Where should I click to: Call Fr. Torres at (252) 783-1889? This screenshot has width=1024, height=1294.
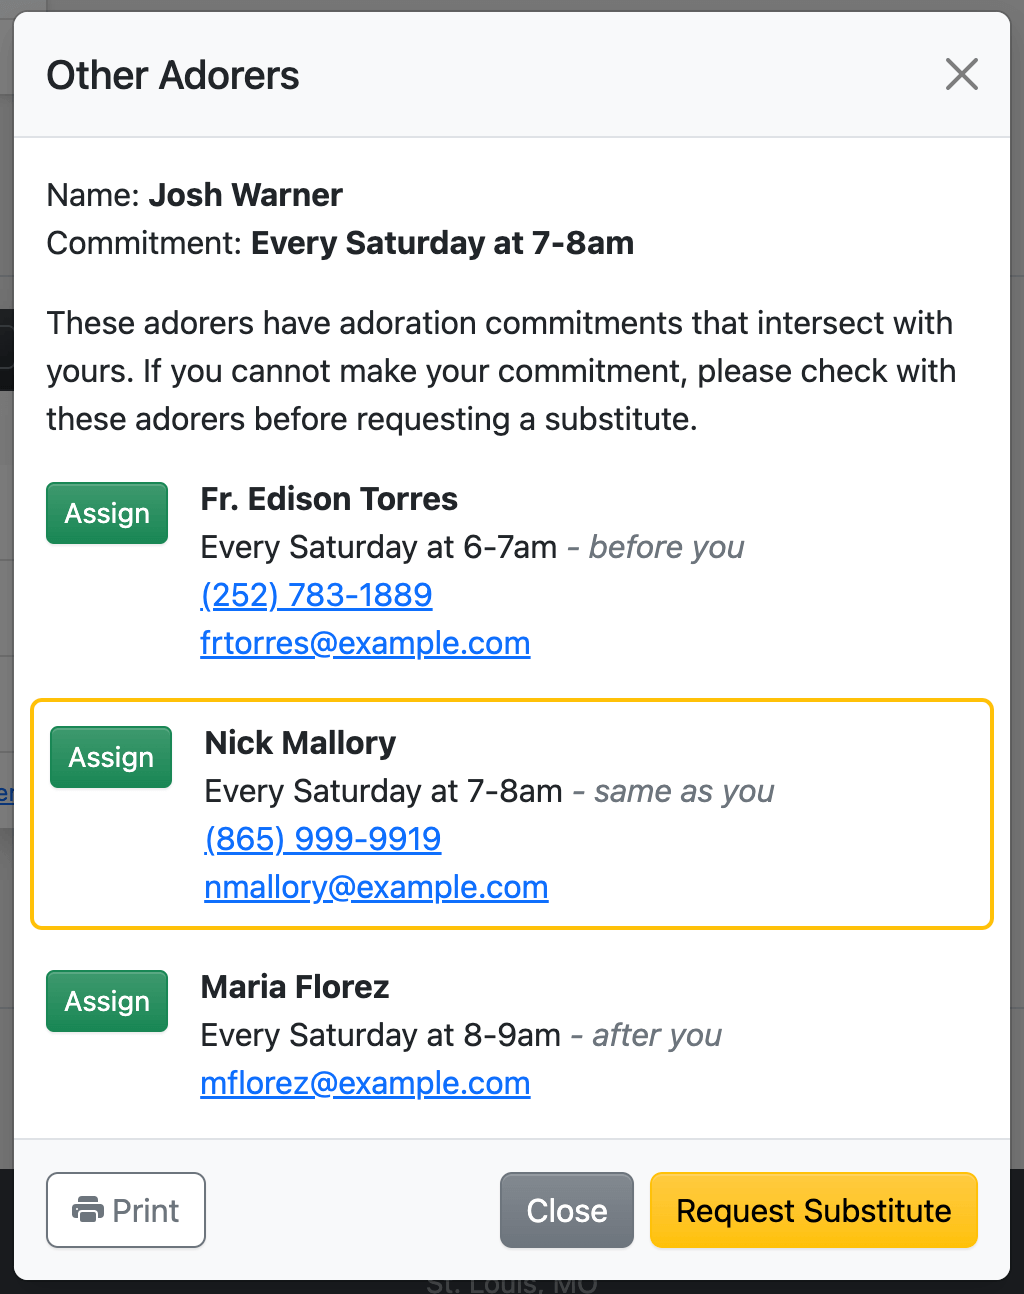tap(316, 595)
